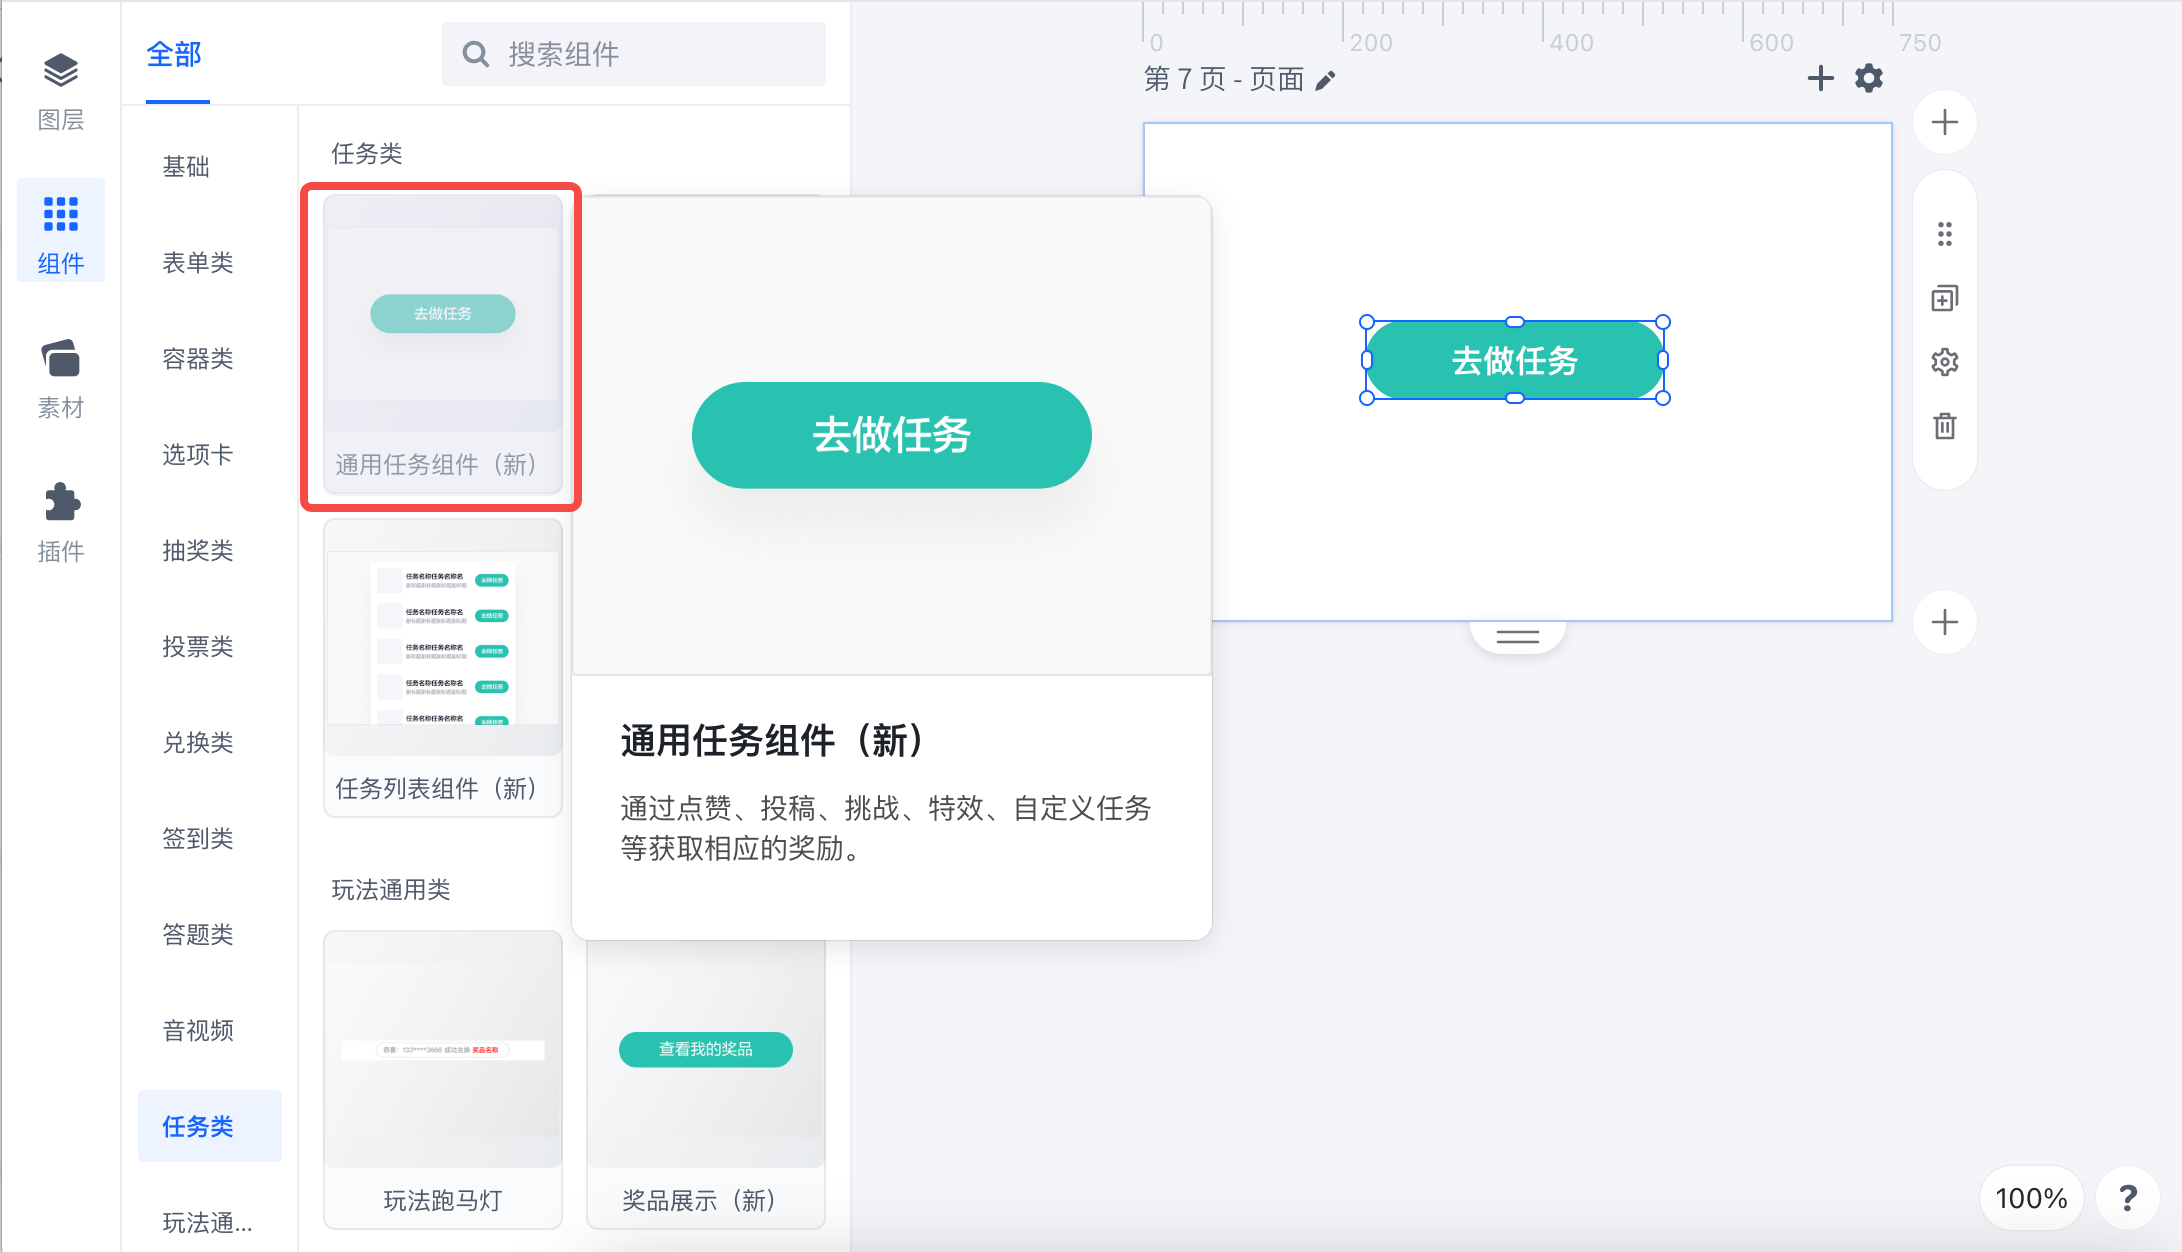Select the 抽奖类 category
This screenshot has width=2182, height=1252.
click(x=198, y=550)
